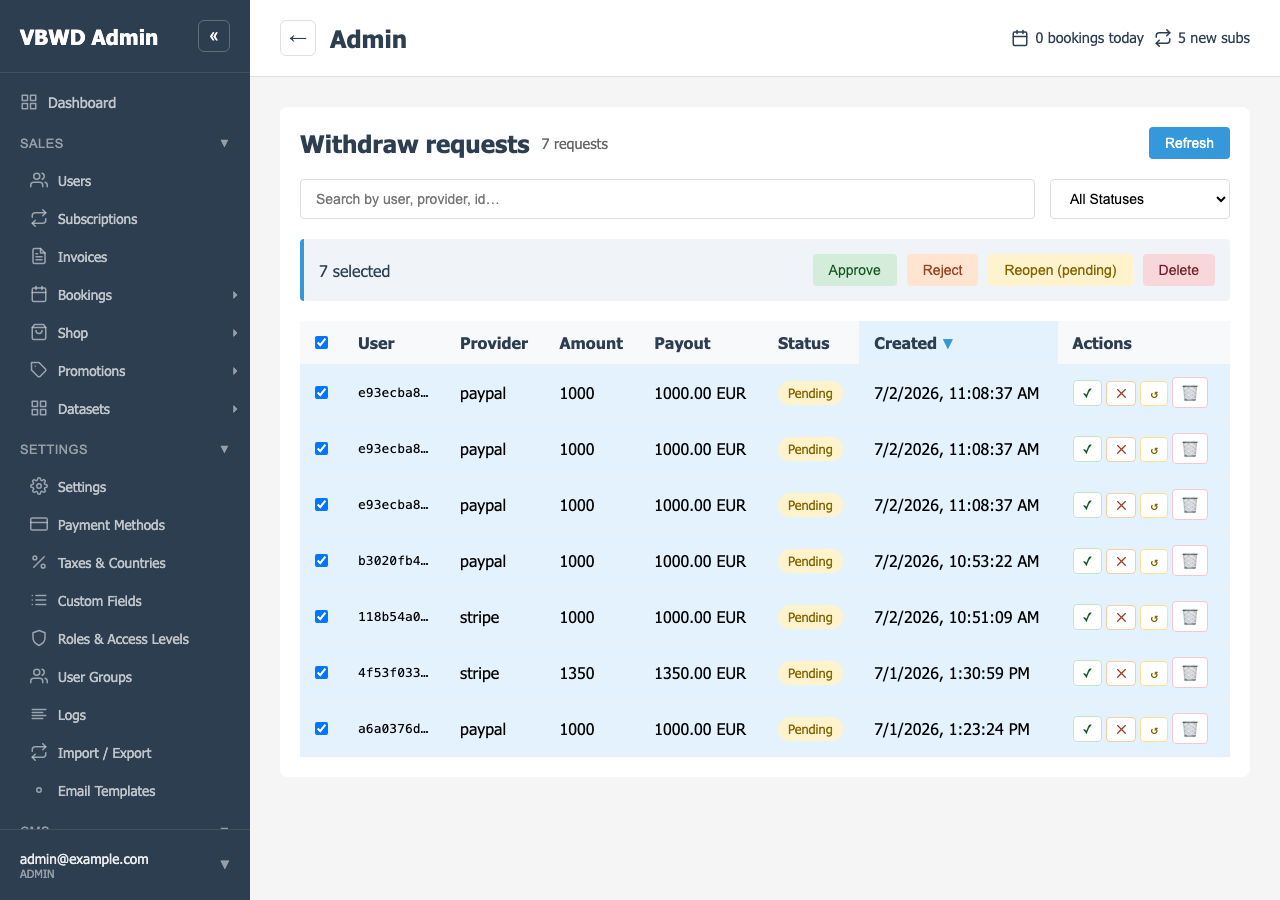The height and width of the screenshot is (900, 1280).
Task: Click the Payment Methods card icon
Action: pyautogui.click(x=39, y=524)
